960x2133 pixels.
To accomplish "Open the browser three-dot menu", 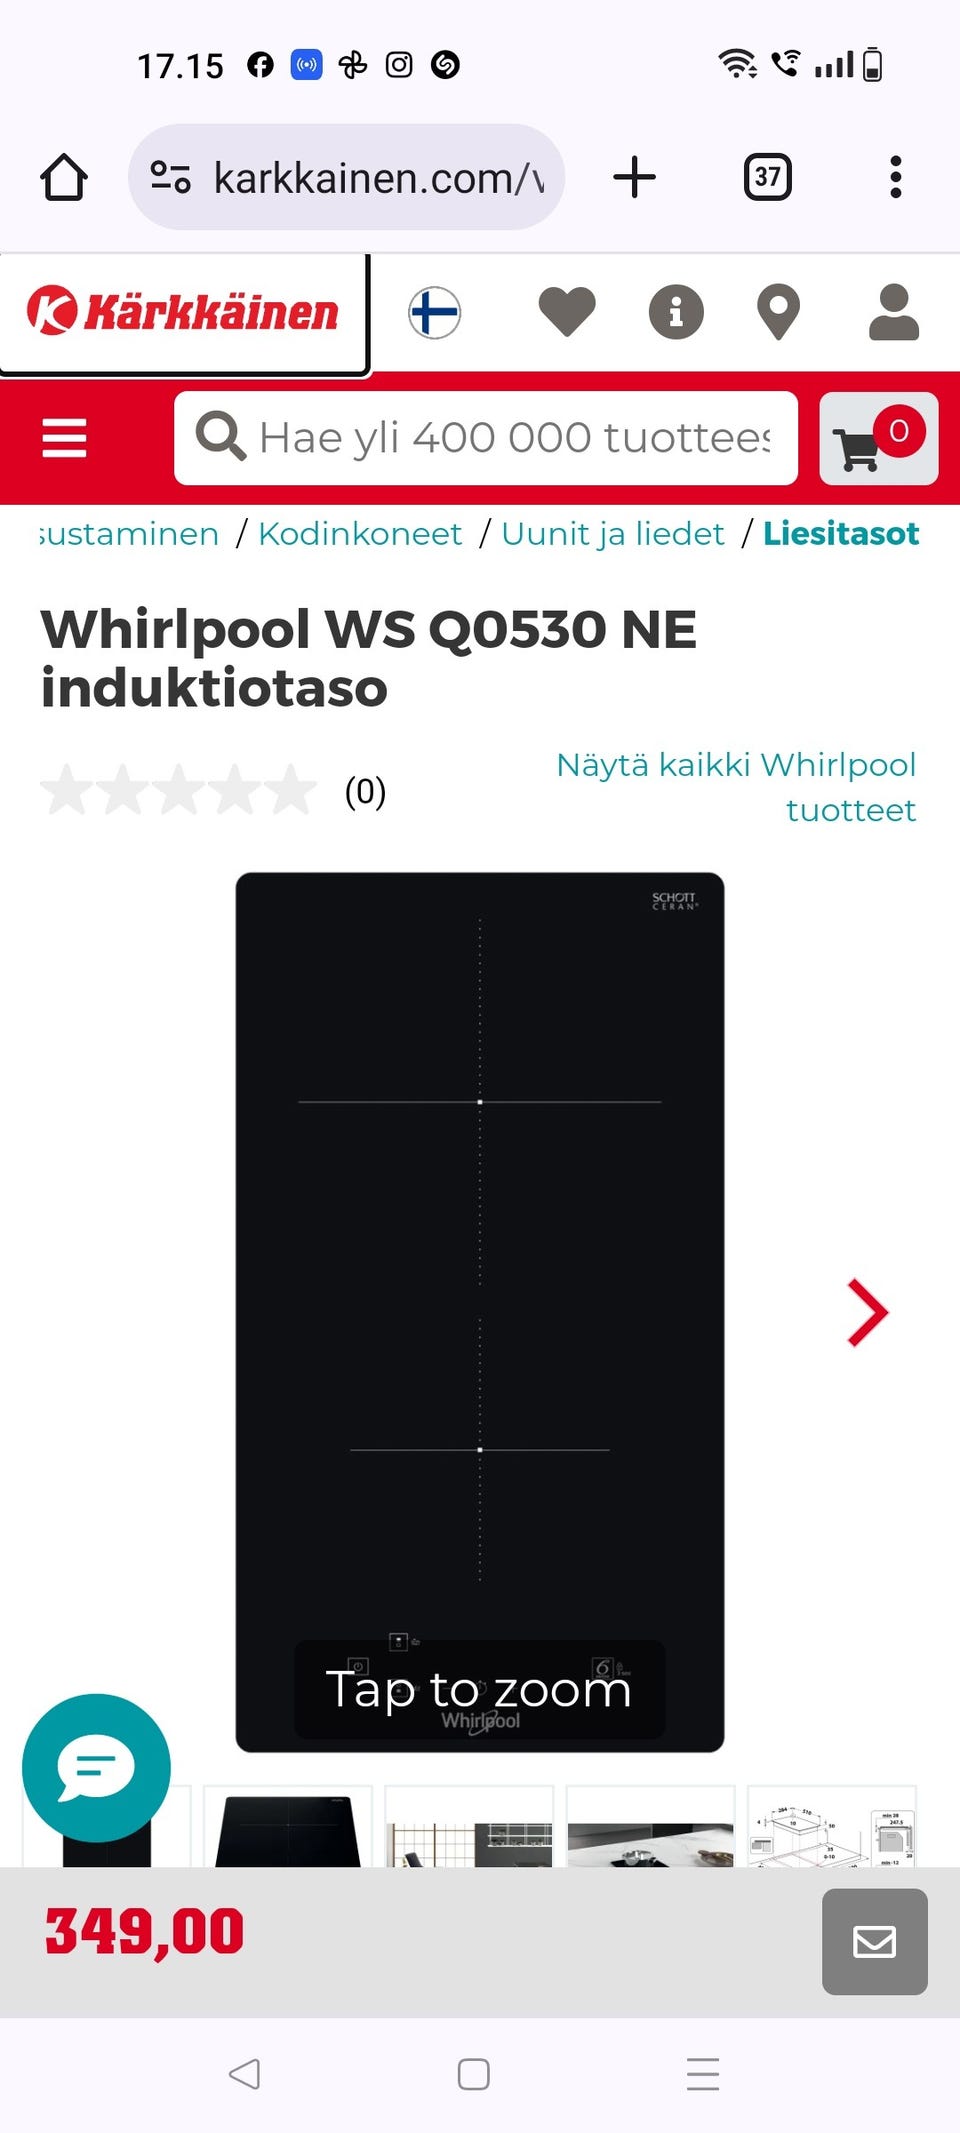I will tap(895, 177).
